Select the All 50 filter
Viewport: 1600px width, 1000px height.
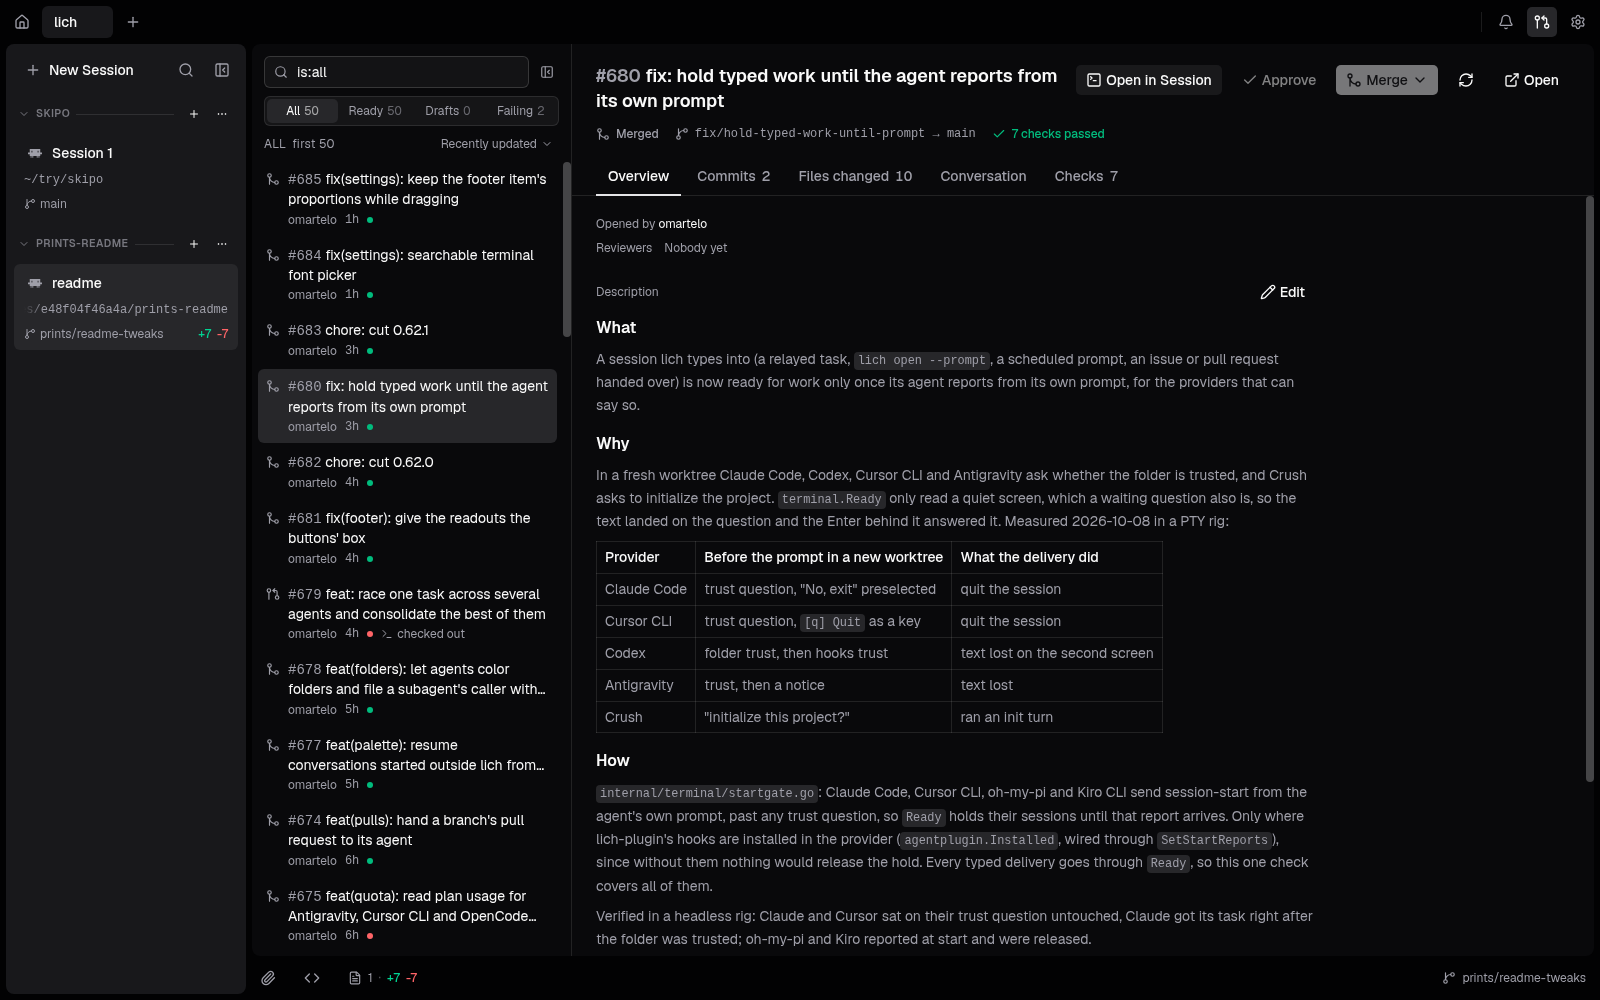click(302, 111)
